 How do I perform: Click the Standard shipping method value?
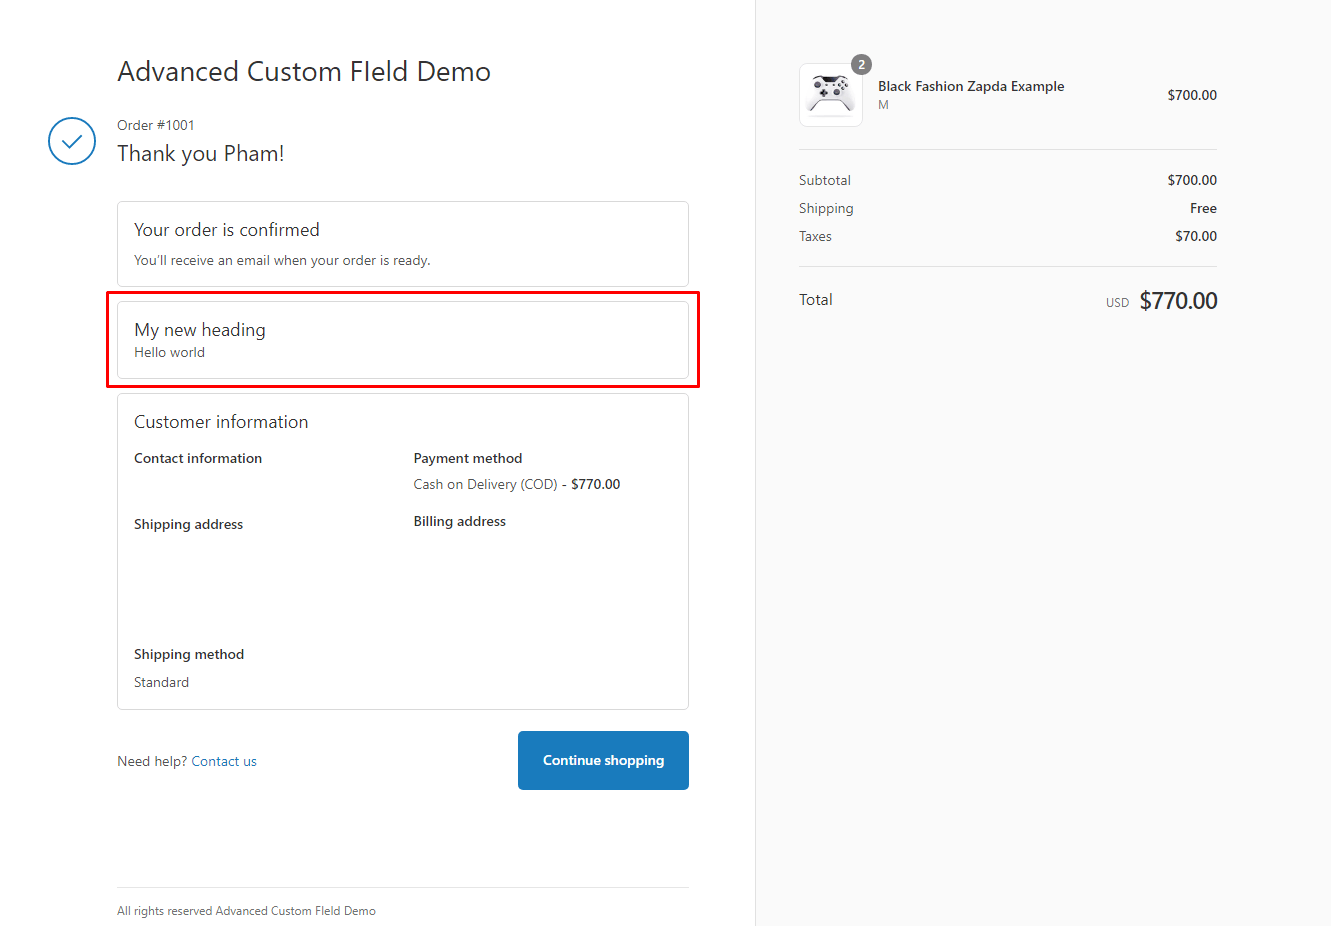(162, 682)
